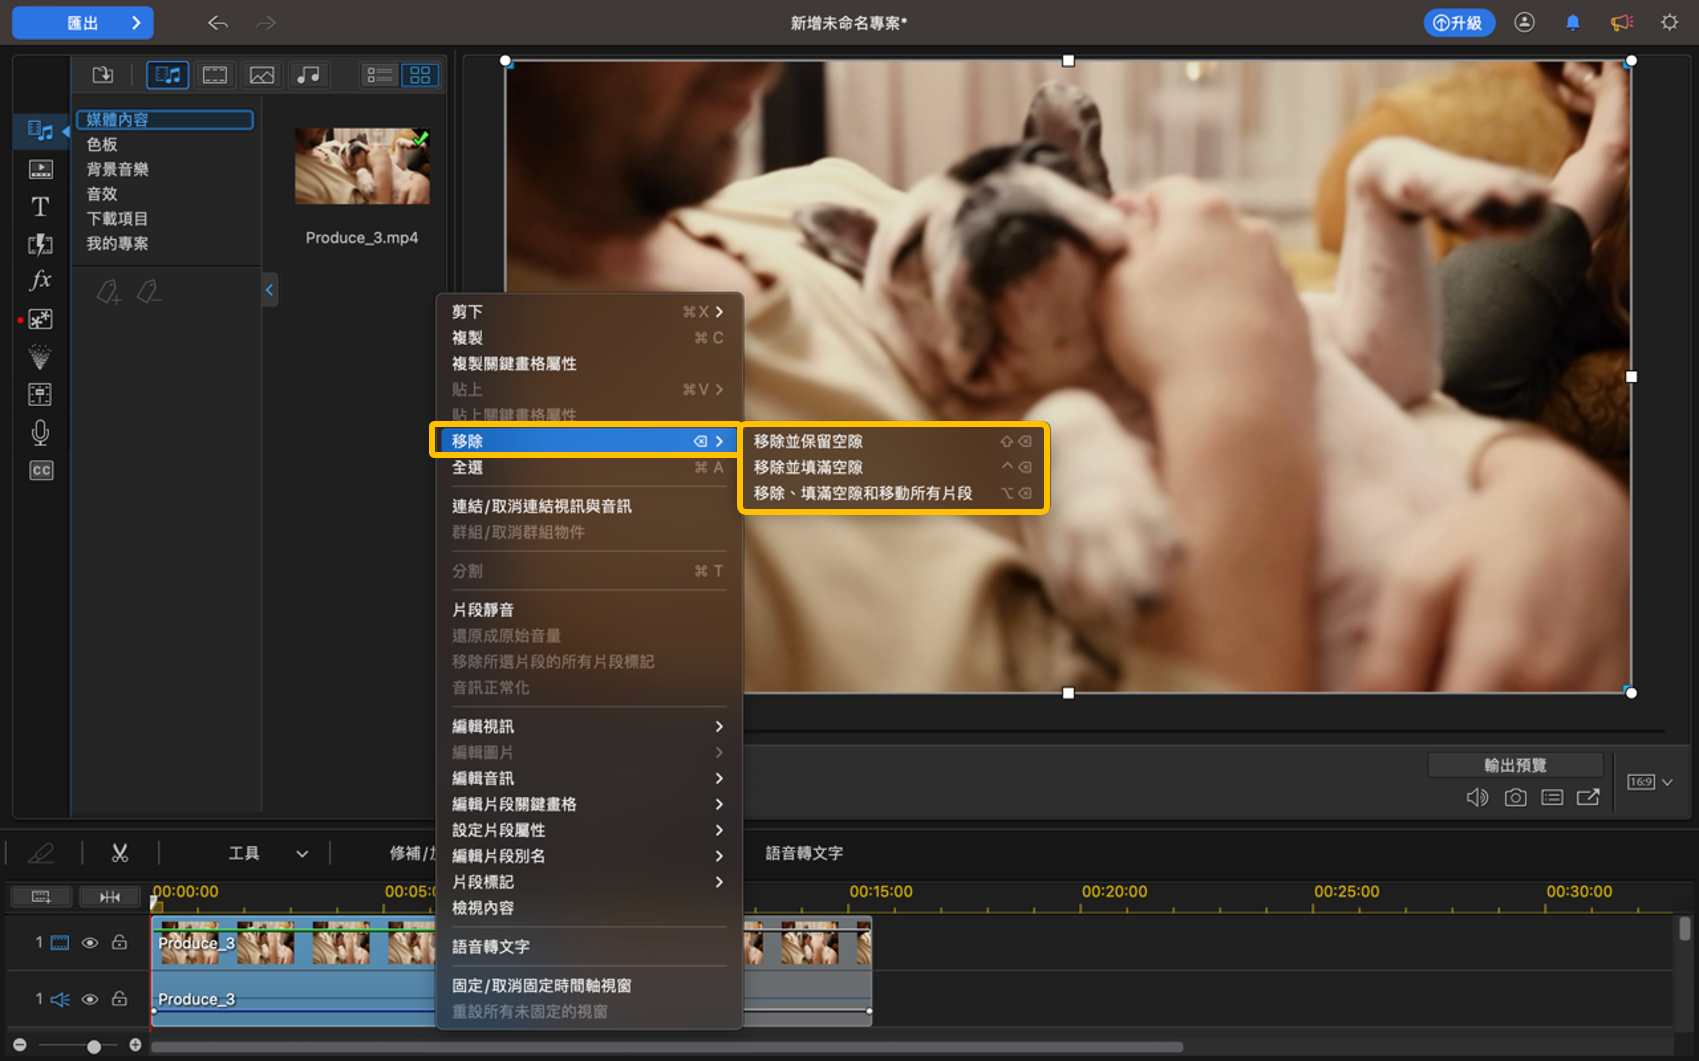Select 複製 in context menu
The height and width of the screenshot is (1061, 1699).
pos(589,338)
